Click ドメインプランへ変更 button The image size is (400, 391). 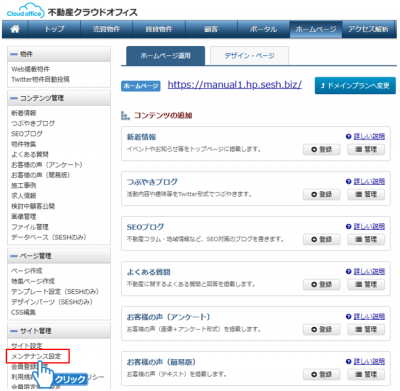355,86
